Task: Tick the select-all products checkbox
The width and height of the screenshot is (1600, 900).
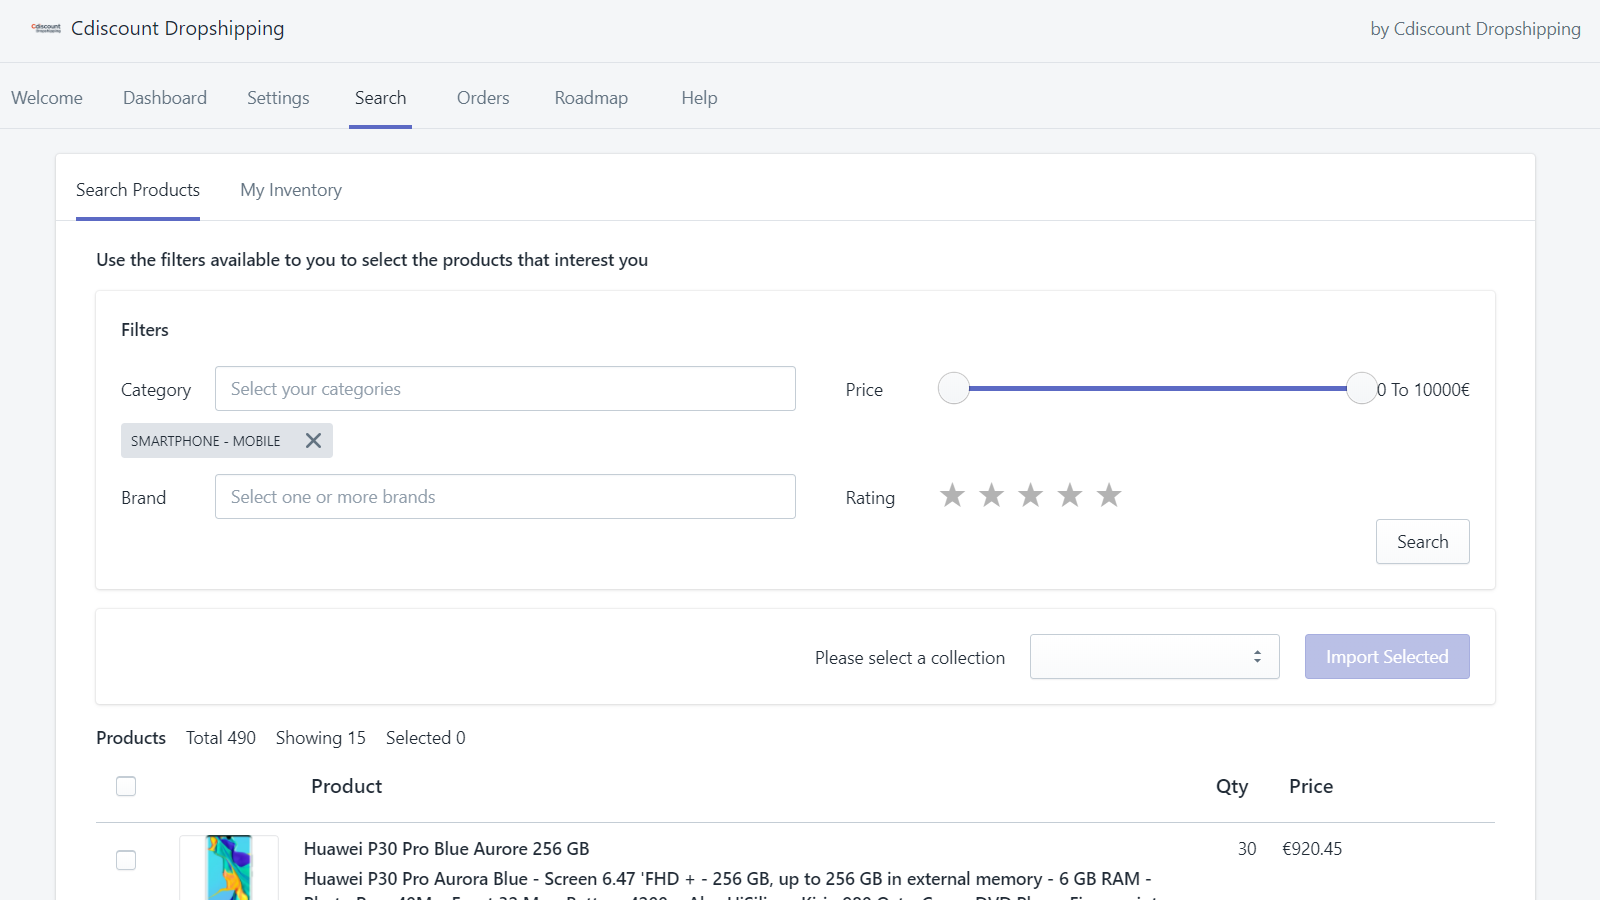Action: (x=126, y=786)
